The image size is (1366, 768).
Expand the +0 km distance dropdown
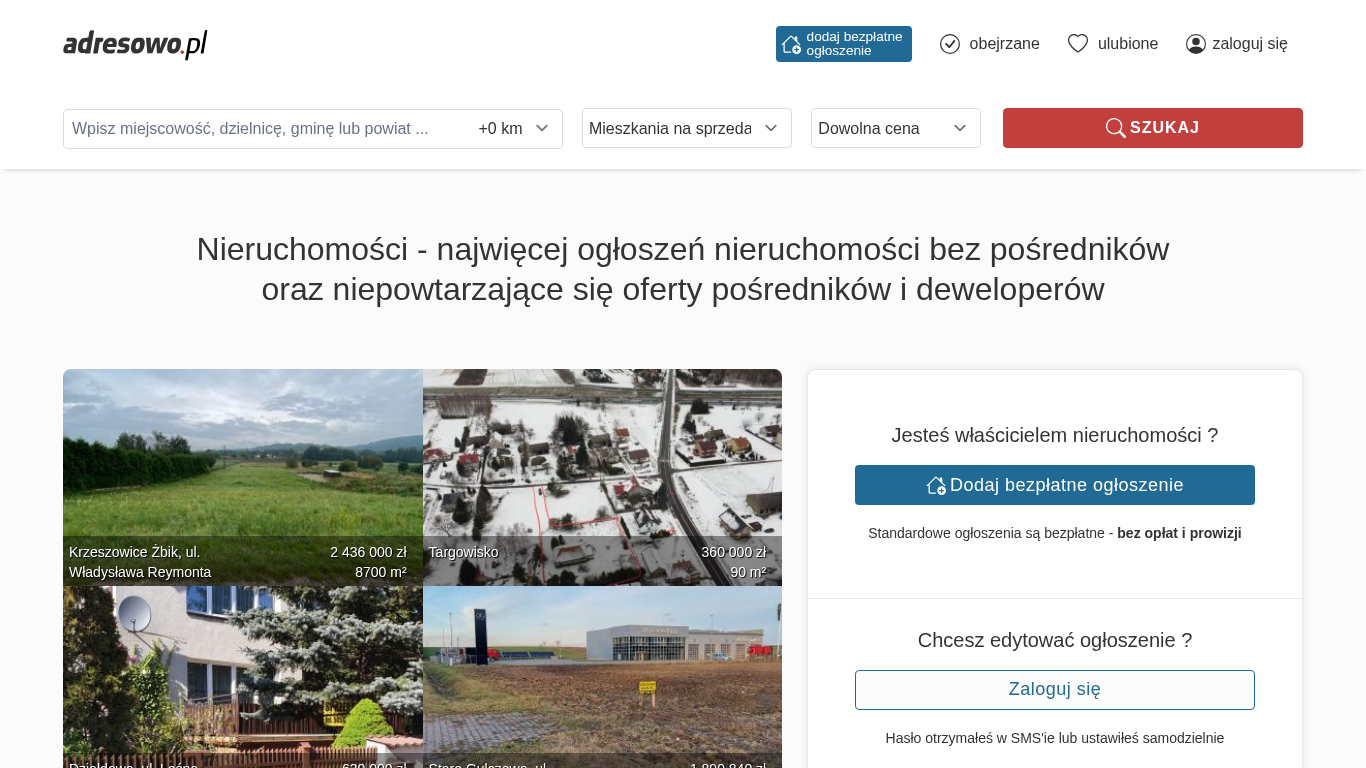[x=514, y=128]
